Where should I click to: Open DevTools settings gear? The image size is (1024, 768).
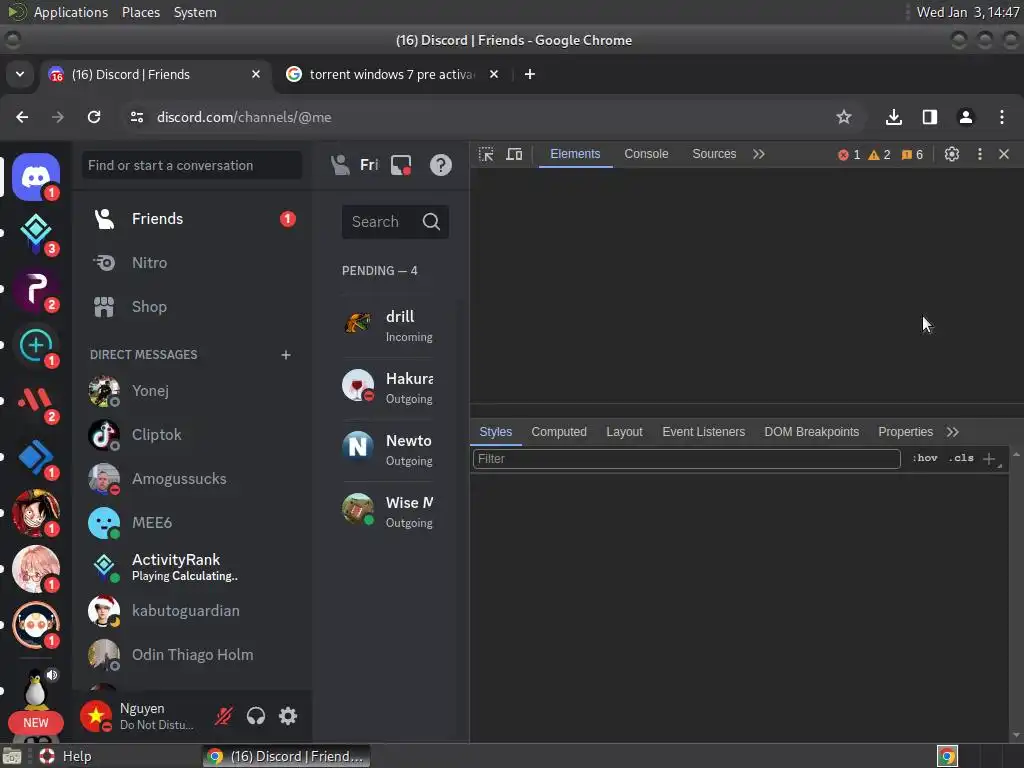[952, 154]
